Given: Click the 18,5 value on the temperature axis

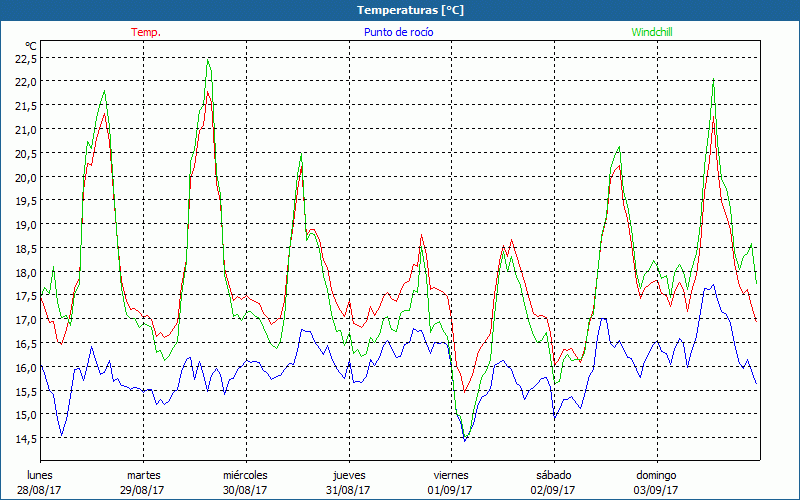Looking at the screenshot, I should coord(25,248).
